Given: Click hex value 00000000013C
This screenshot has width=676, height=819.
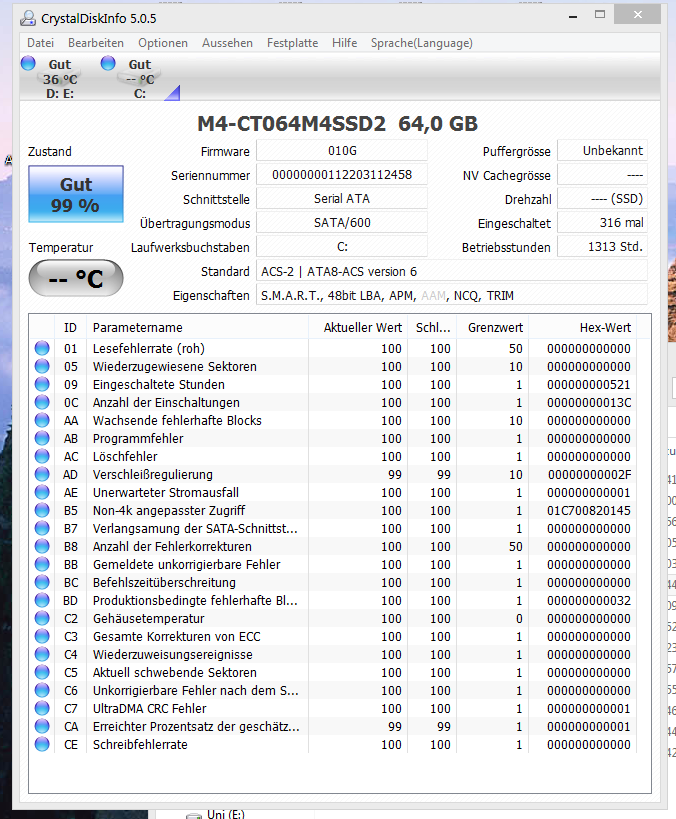Looking at the screenshot, I should coord(589,402).
